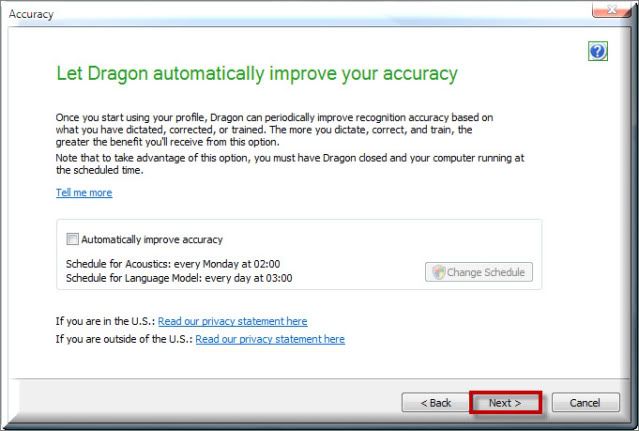The image size is (639, 431).
Task: Click the Change Schedule button text
Action: click(x=485, y=272)
